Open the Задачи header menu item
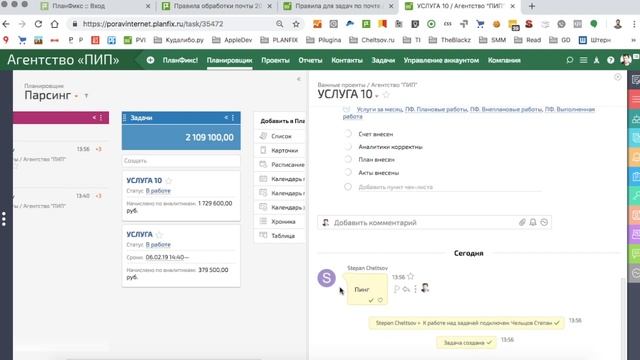The image size is (640, 360). (x=383, y=60)
